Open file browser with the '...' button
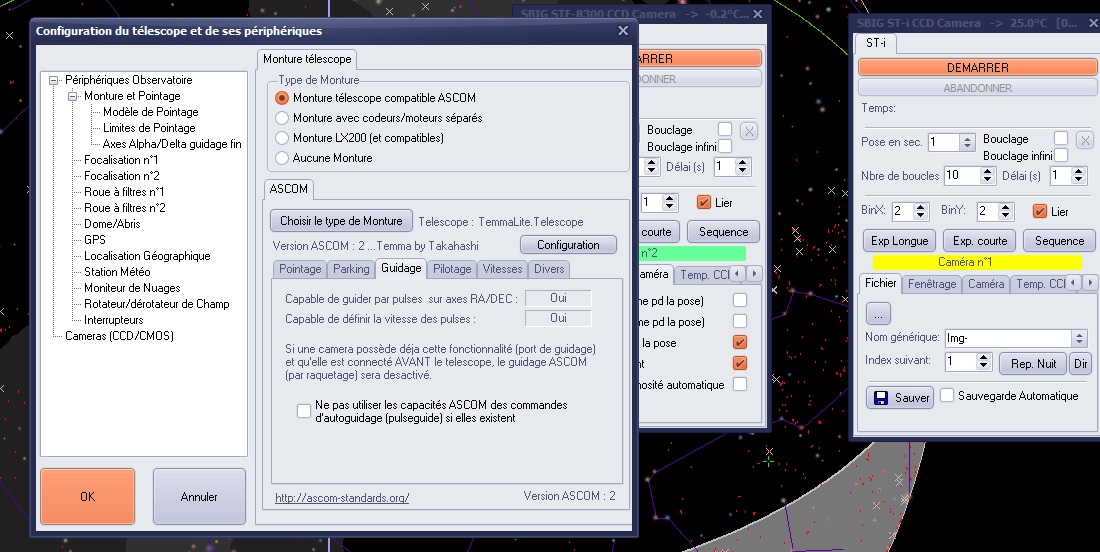The image size is (1100, 552). tap(878, 313)
